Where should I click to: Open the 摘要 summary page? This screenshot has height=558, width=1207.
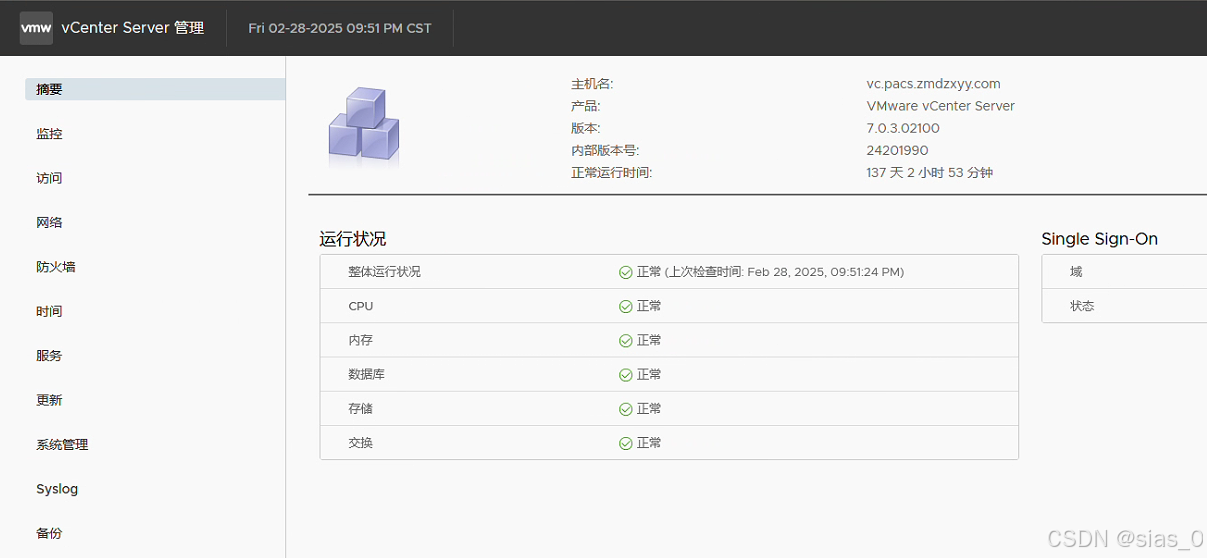pos(155,89)
